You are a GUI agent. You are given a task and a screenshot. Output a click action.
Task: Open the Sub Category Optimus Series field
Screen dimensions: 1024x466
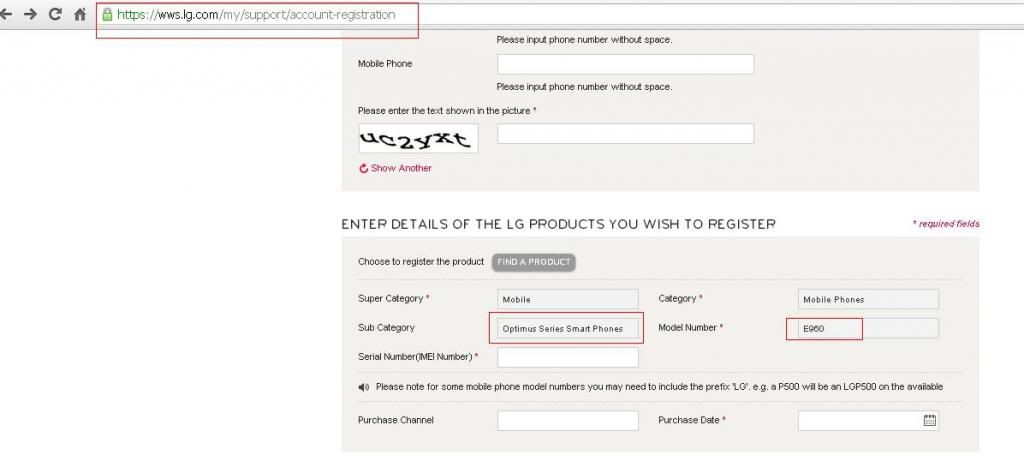point(567,328)
